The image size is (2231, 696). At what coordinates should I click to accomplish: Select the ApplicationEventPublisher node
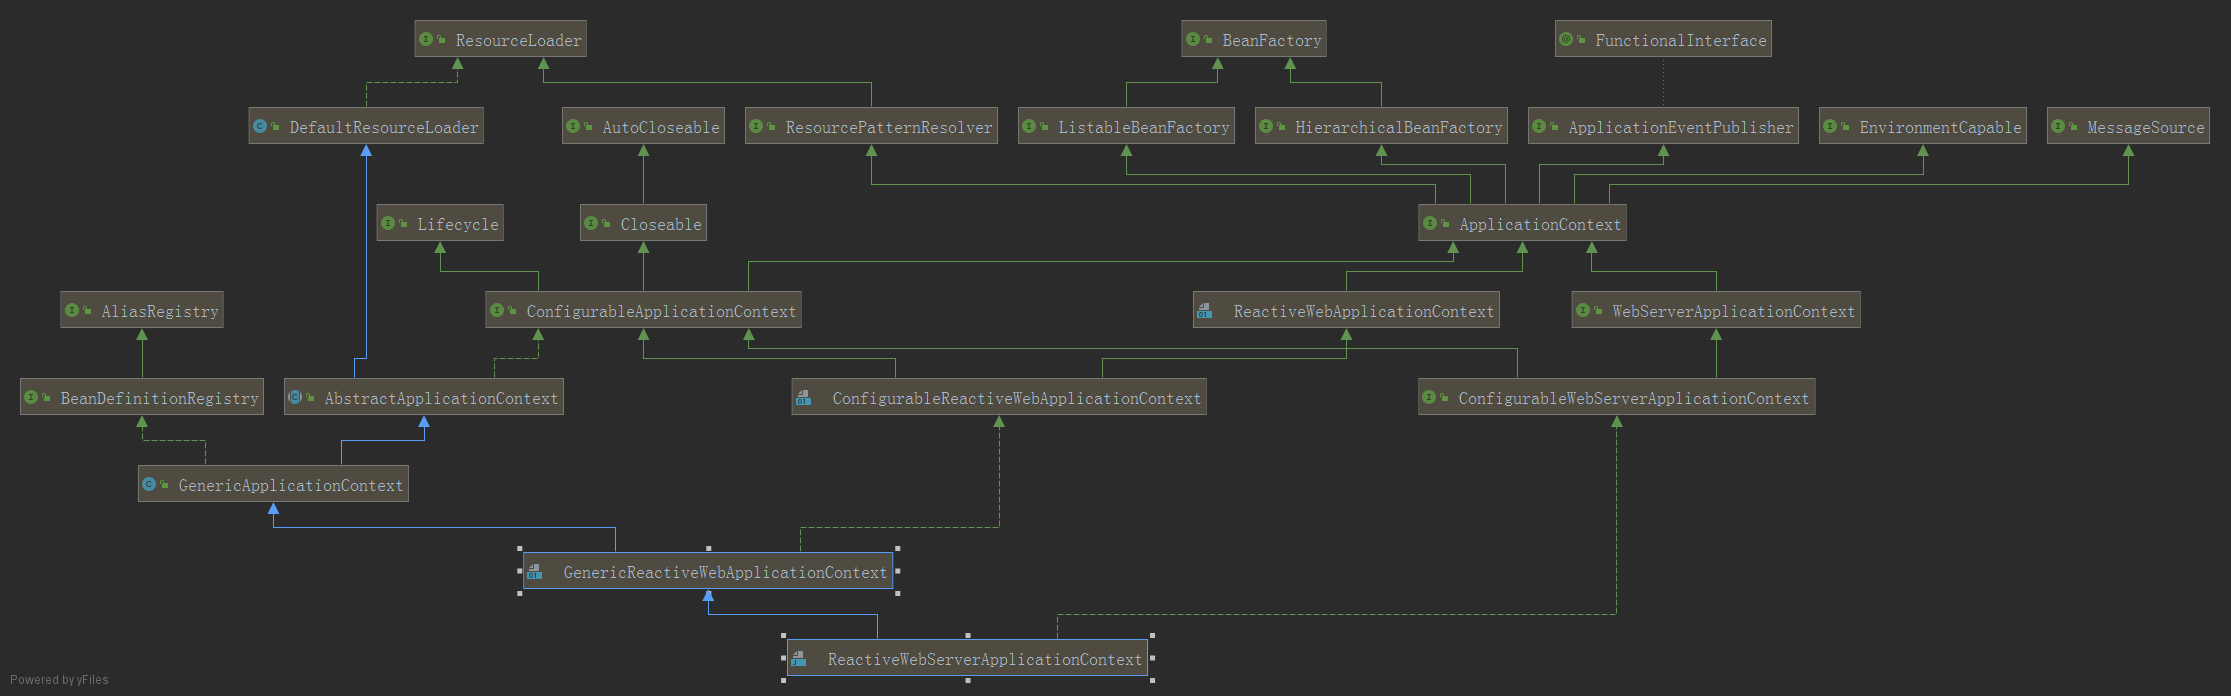tap(1663, 126)
